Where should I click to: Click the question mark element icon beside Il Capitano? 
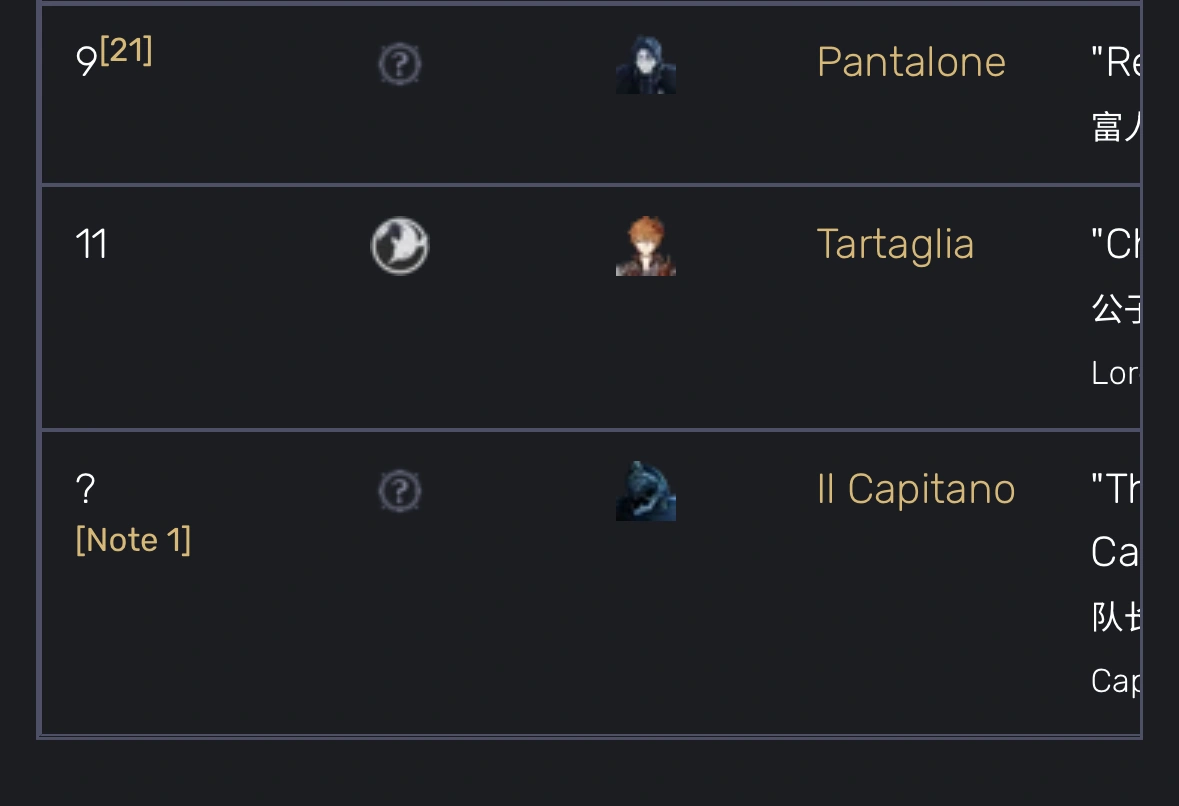tap(399, 490)
